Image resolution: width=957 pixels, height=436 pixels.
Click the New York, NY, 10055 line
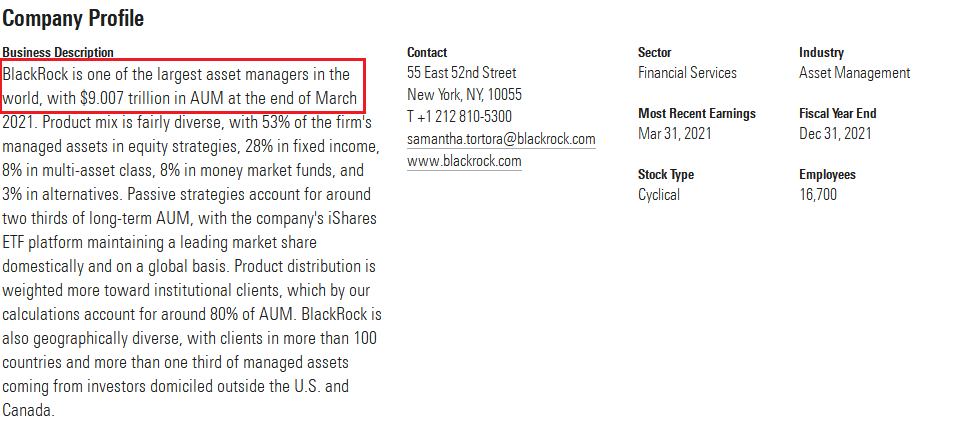pyautogui.click(x=464, y=95)
